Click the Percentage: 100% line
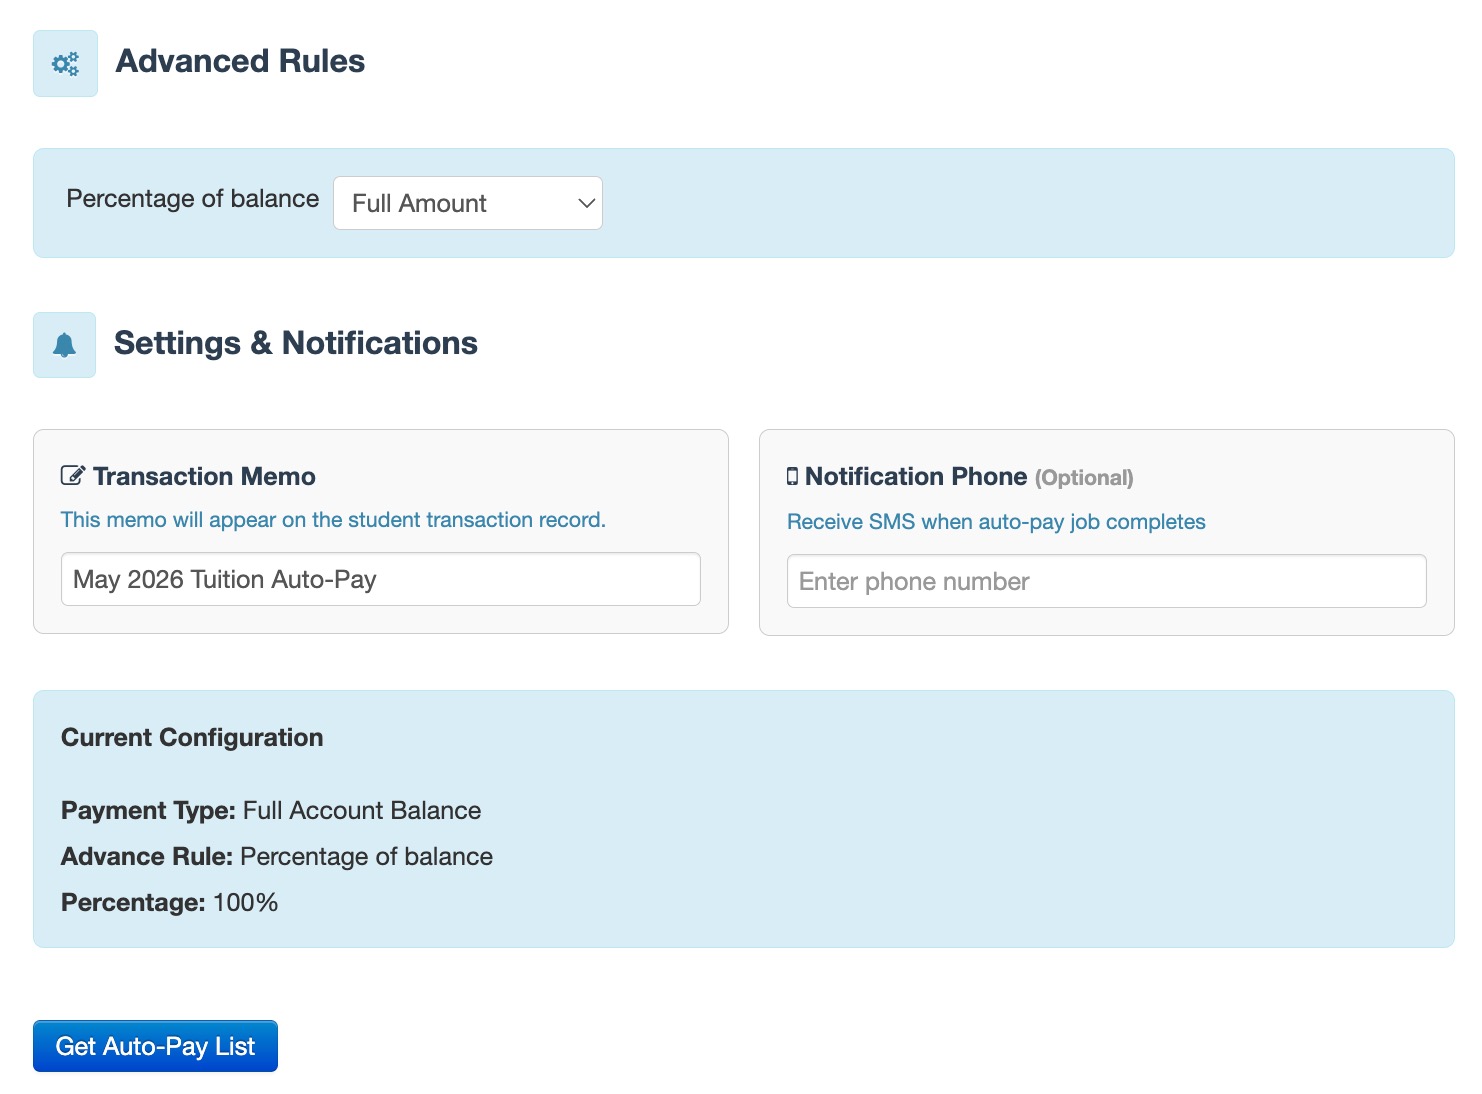Image resolution: width=1482 pixels, height=1094 pixels. 170,902
